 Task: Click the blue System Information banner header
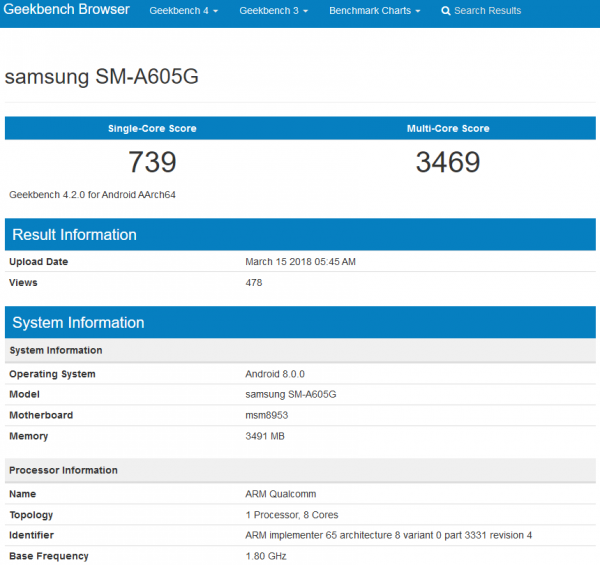pyautogui.click(x=300, y=322)
